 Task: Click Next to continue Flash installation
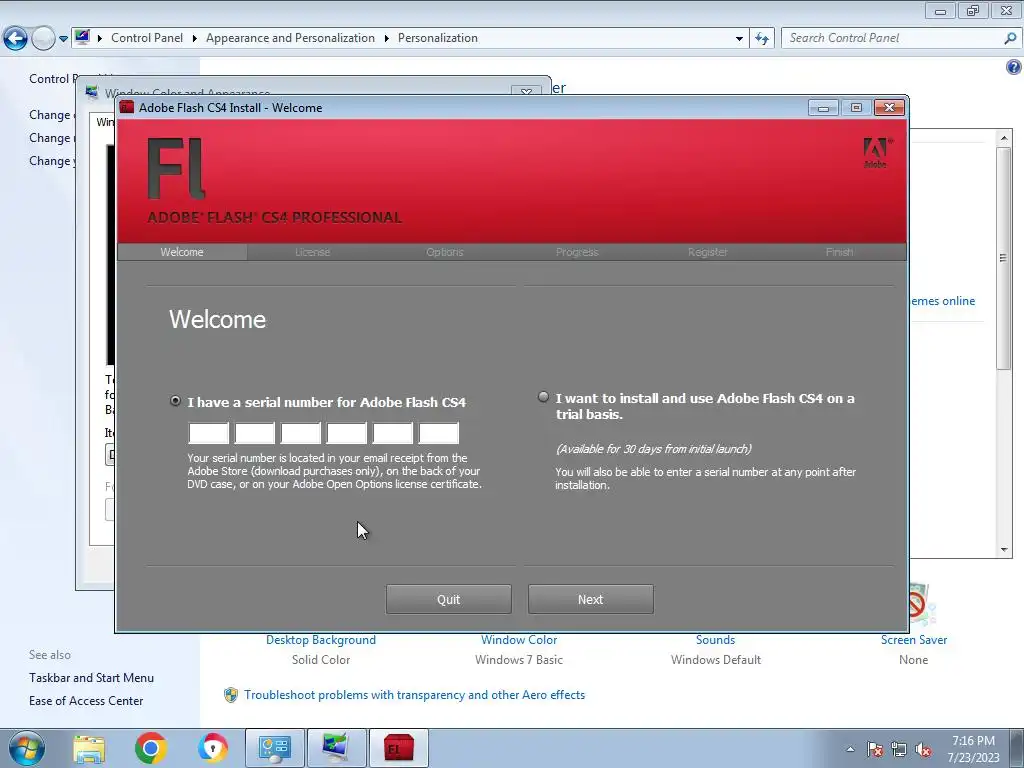(x=590, y=599)
